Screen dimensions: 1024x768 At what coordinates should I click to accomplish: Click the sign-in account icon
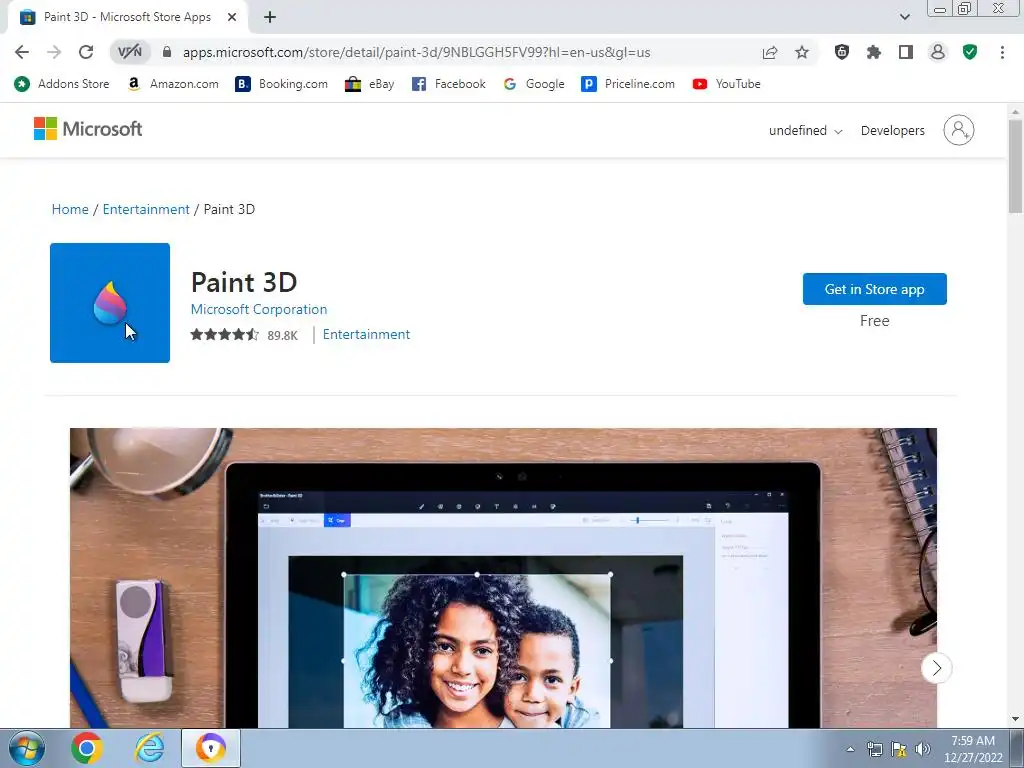click(959, 130)
